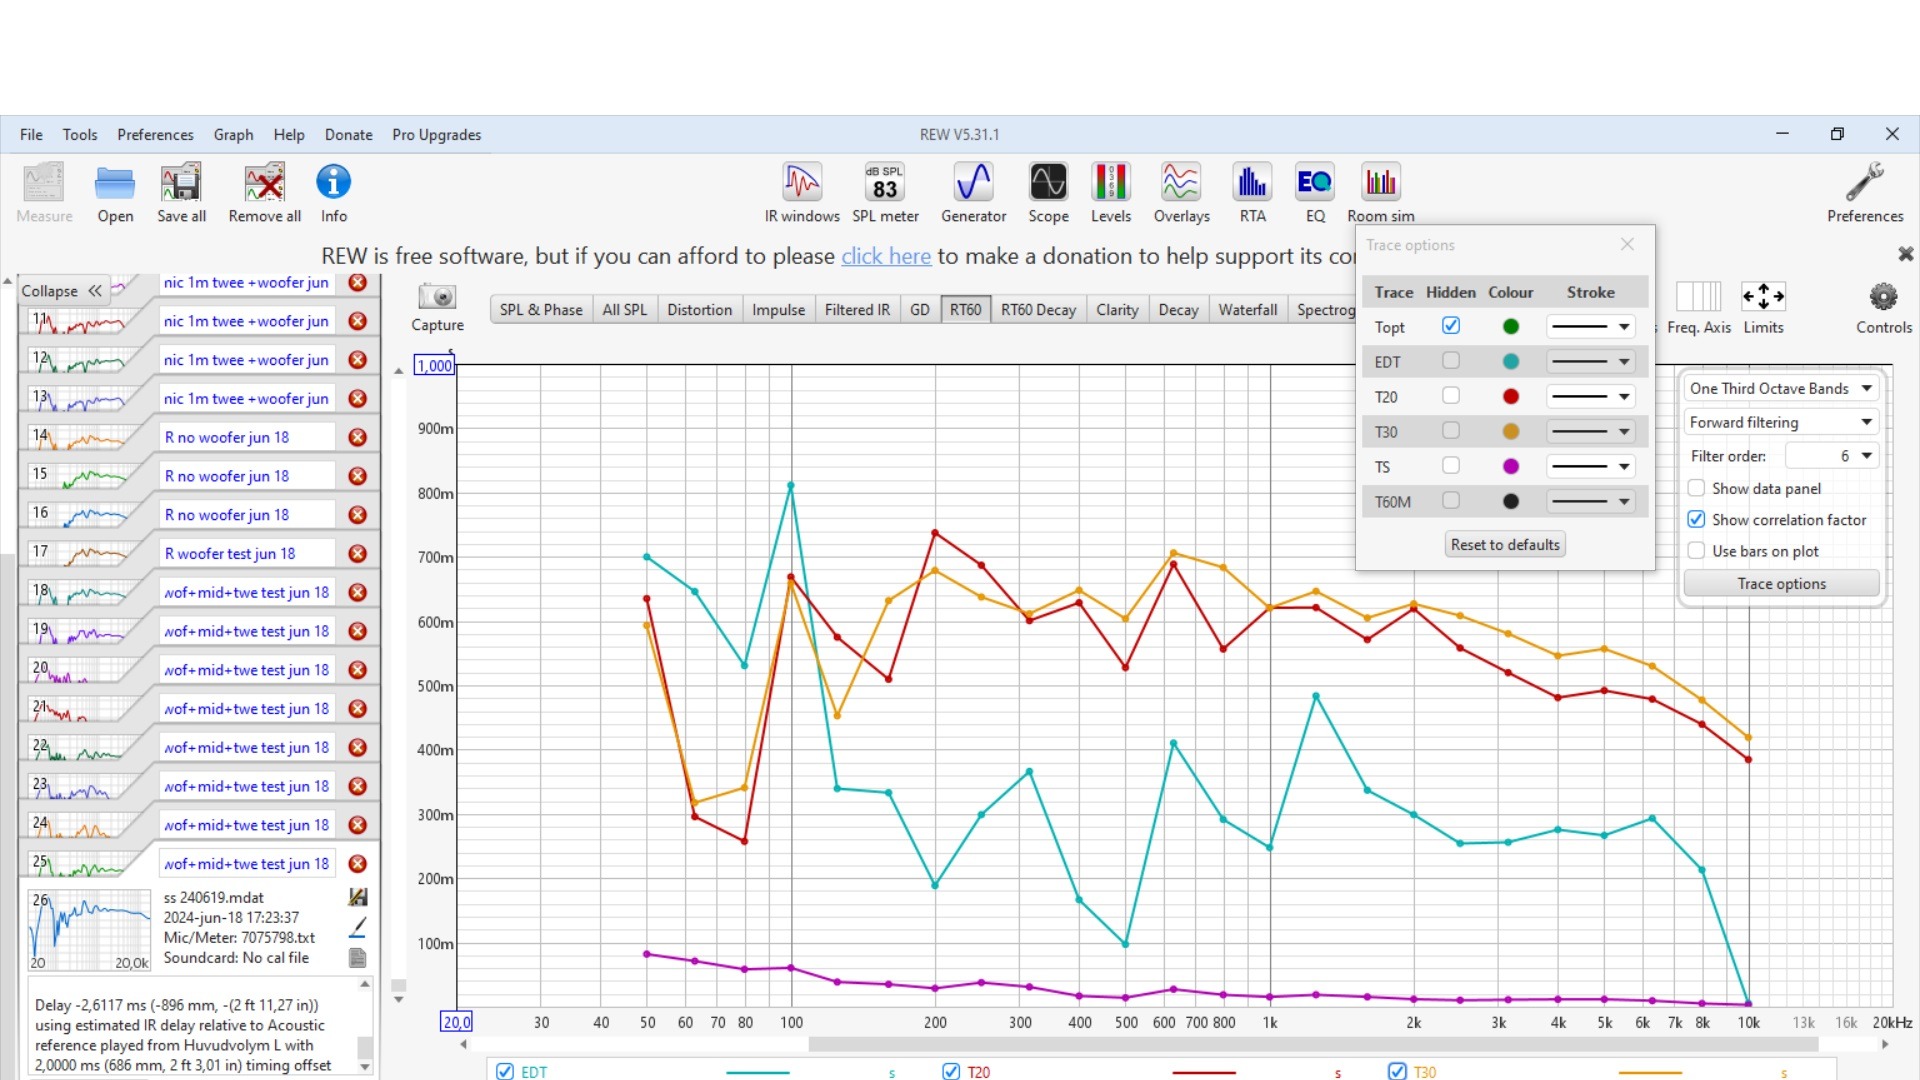Switch to the Clarity tab
This screenshot has height=1080, width=1920.
tap(1117, 310)
